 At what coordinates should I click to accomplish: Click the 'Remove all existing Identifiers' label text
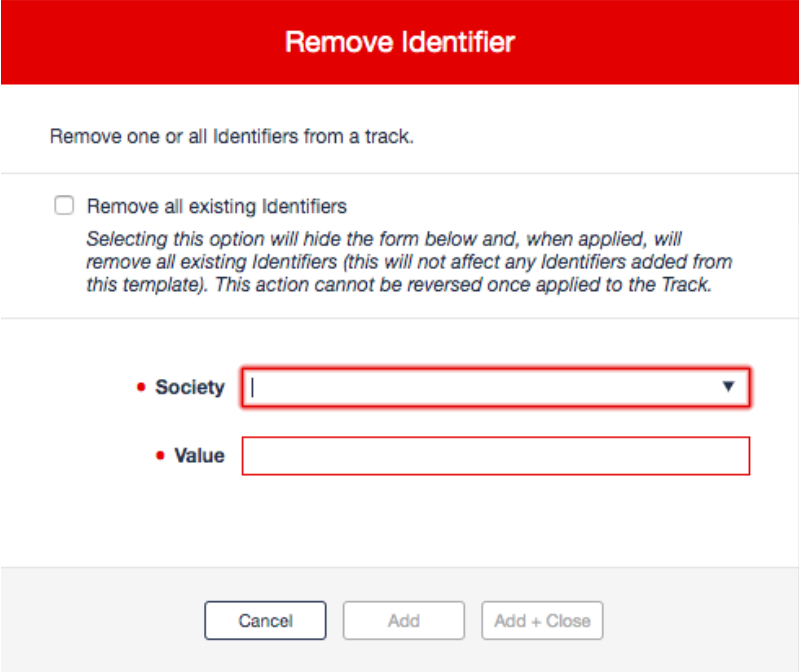(217, 206)
